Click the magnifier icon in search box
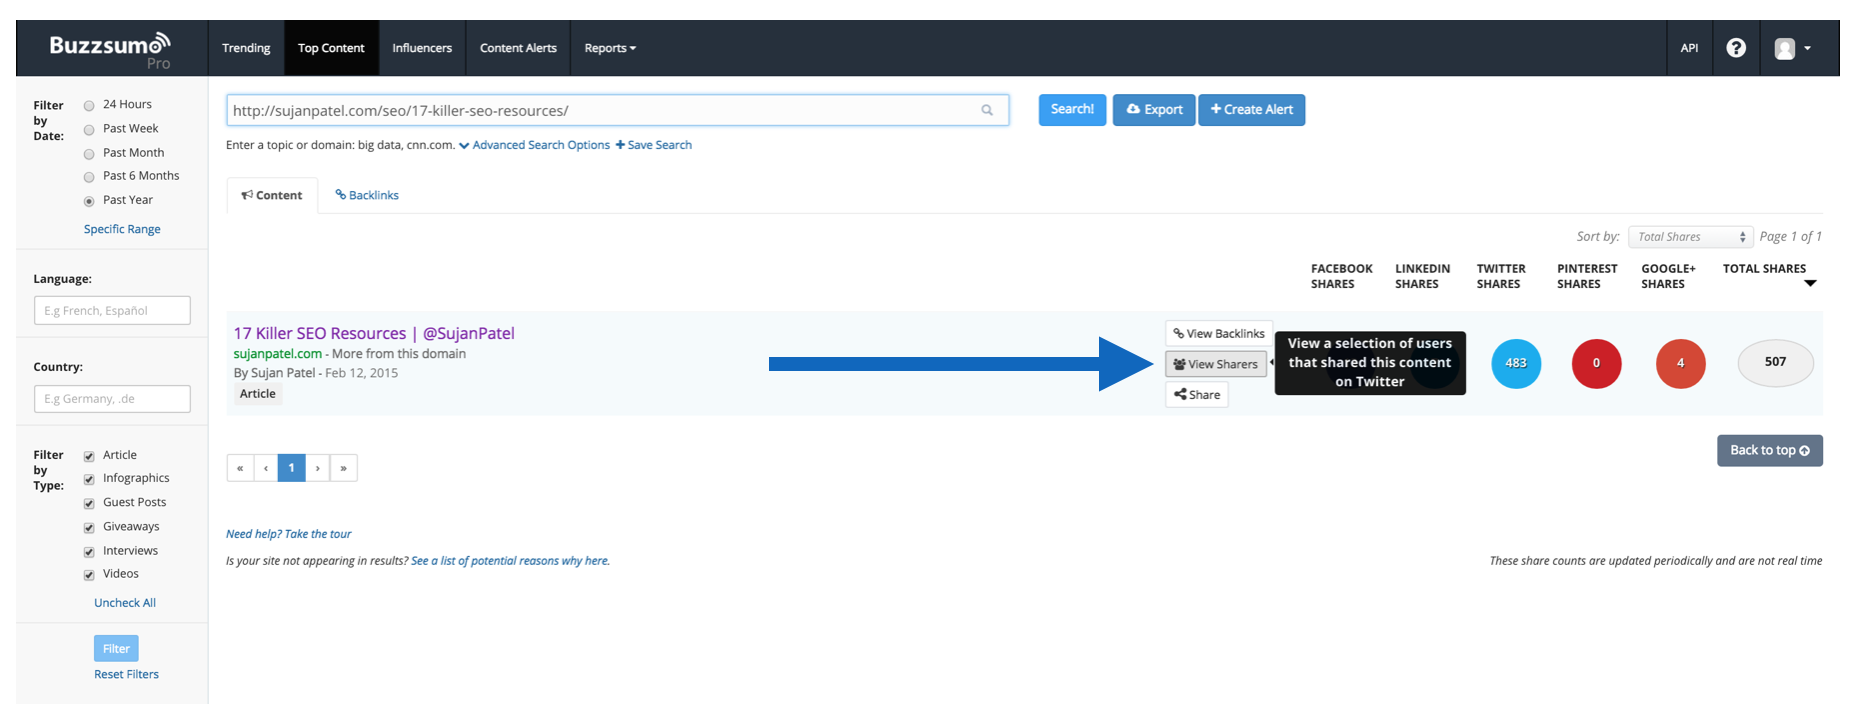 [987, 111]
